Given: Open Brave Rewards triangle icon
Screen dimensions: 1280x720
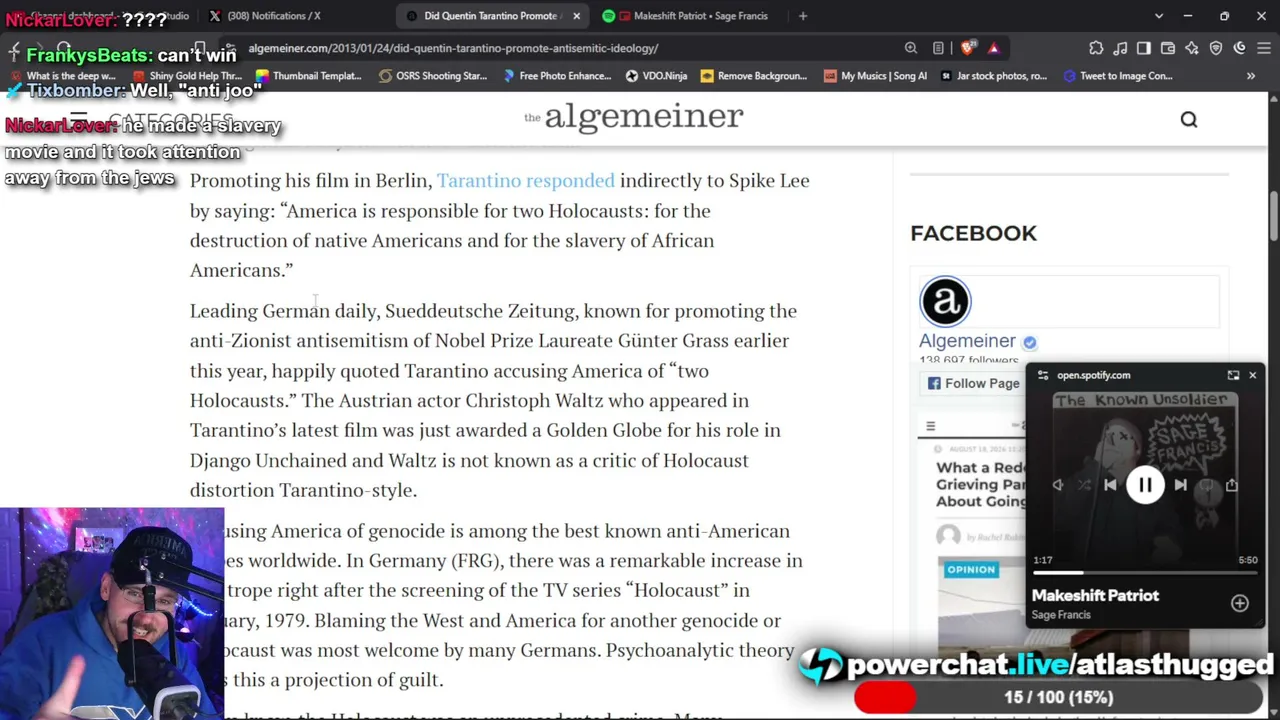Looking at the screenshot, I should pyautogui.click(x=993, y=48).
